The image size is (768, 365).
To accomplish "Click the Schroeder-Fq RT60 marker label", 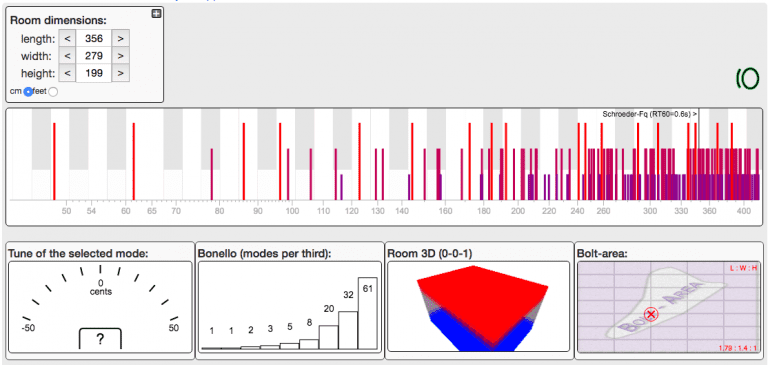I will click(x=649, y=114).
